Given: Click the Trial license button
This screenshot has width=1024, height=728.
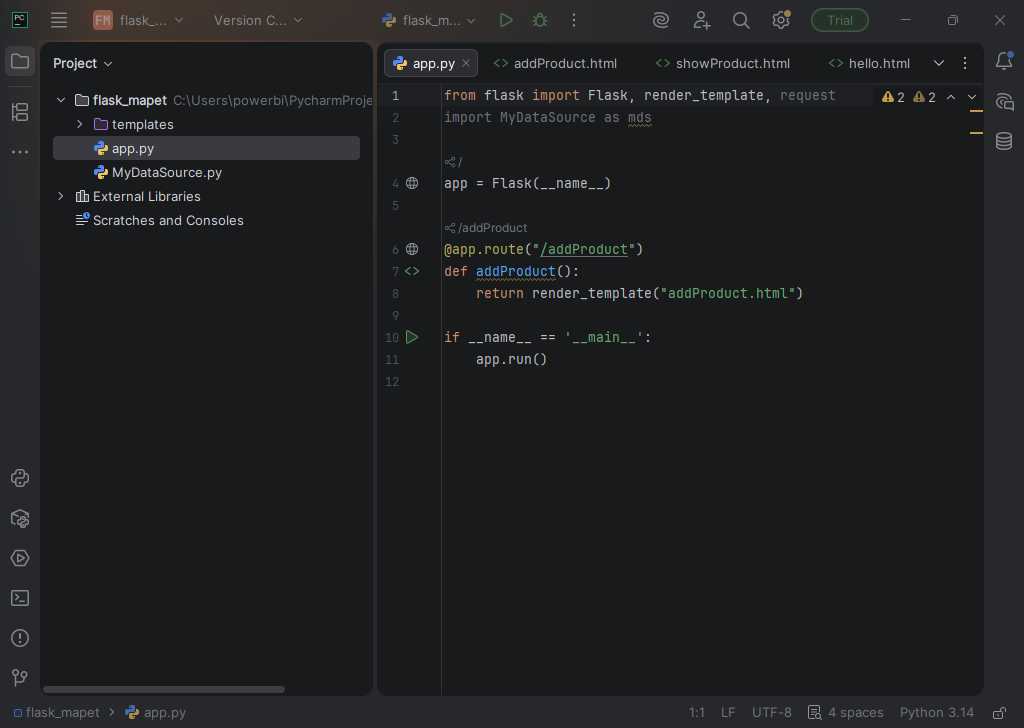Looking at the screenshot, I should coord(840,20).
